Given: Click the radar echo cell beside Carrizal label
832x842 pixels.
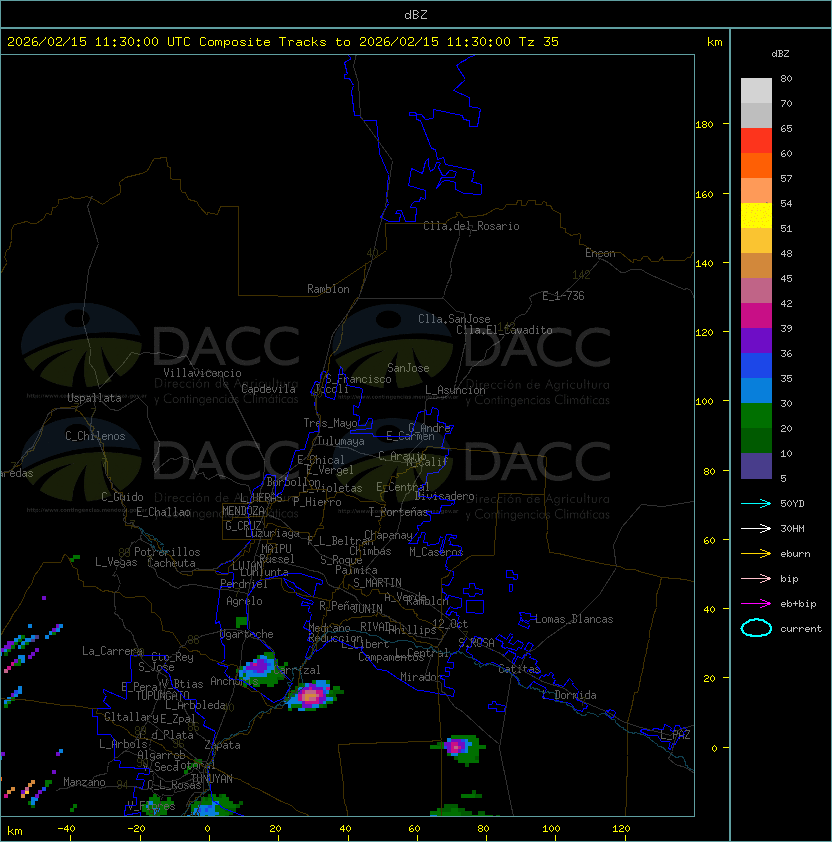Looking at the screenshot, I should pyautogui.click(x=261, y=669).
